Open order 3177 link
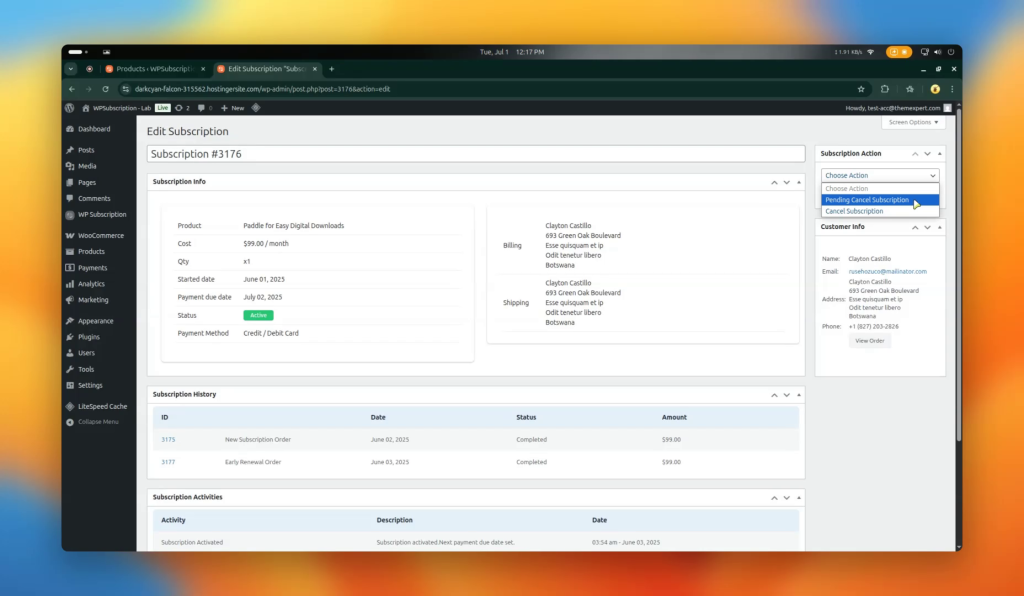This screenshot has width=1024, height=596. coord(168,462)
